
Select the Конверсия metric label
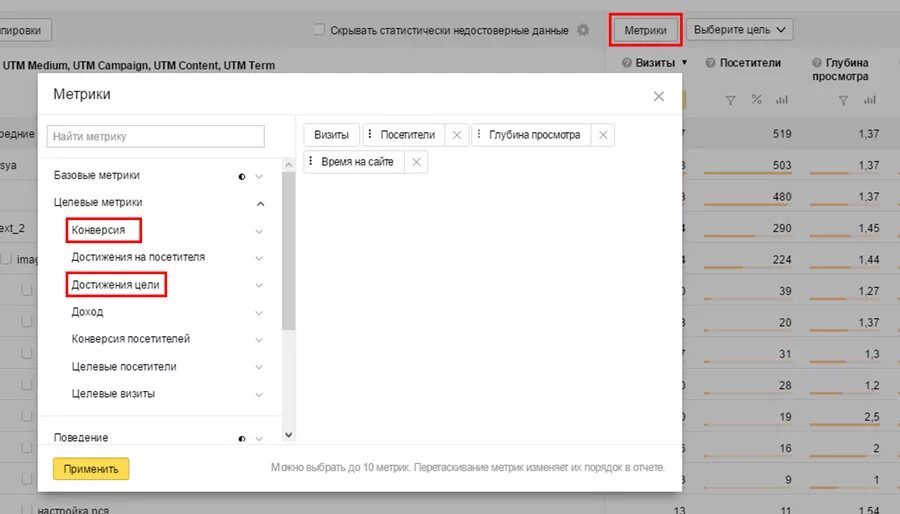[x=98, y=230]
